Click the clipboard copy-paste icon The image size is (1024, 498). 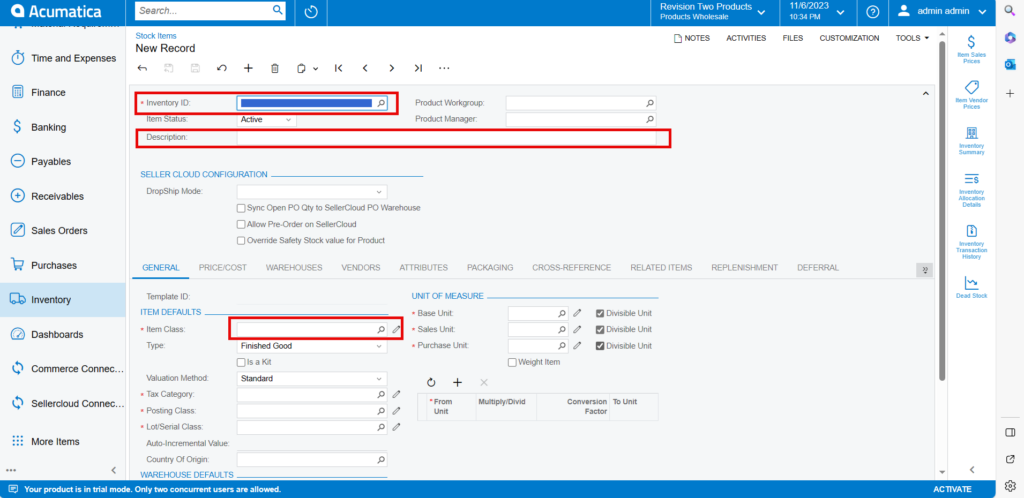[x=301, y=68]
